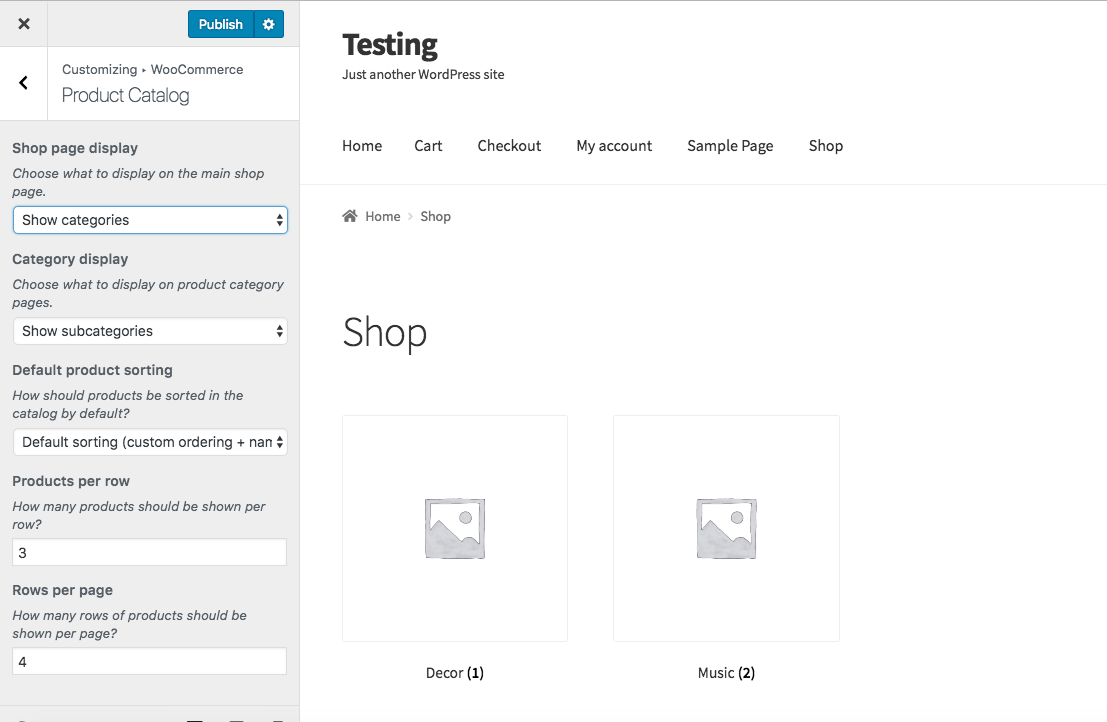The height and width of the screenshot is (722, 1107).
Task: Expand the Default product sorting dropdown
Action: 150,442
